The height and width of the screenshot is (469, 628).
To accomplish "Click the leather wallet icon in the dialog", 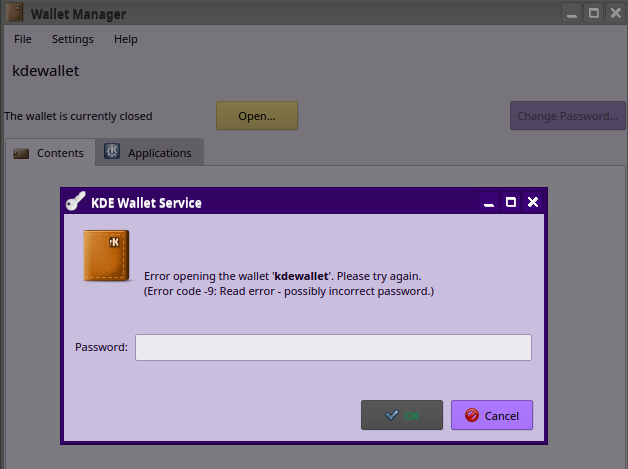I will coord(105,256).
